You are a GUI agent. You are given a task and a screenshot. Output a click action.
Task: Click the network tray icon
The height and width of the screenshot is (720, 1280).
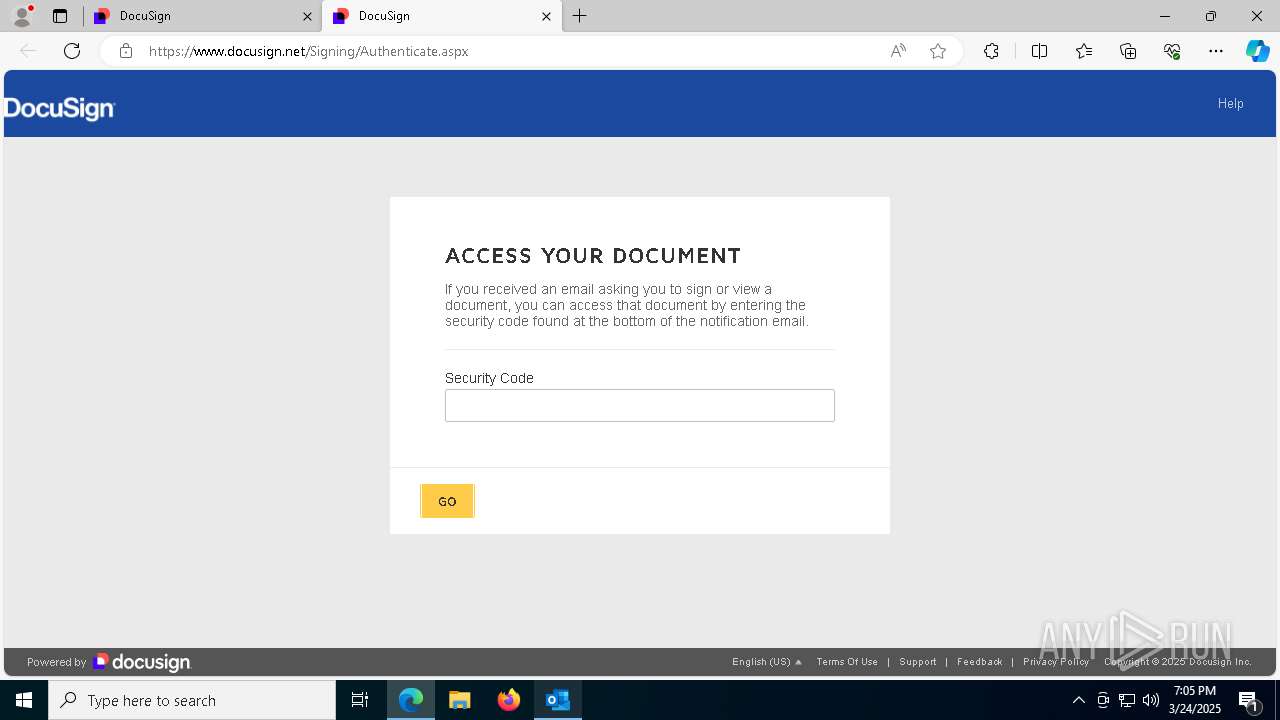tap(1127, 700)
